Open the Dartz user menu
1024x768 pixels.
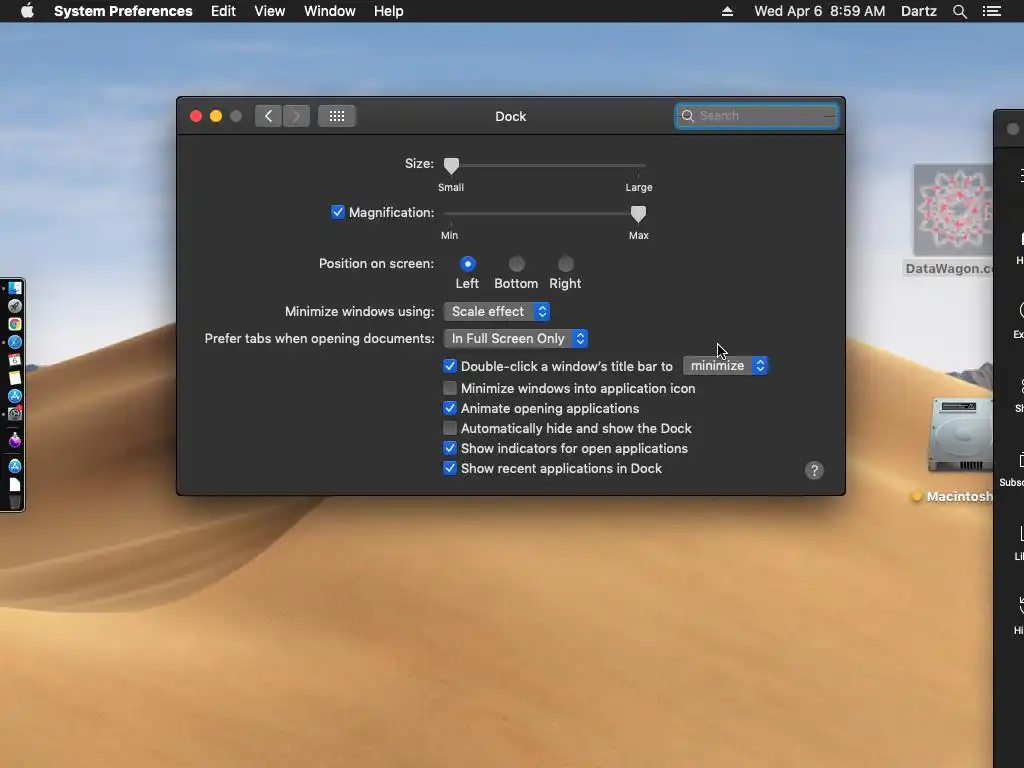tap(918, 11)
